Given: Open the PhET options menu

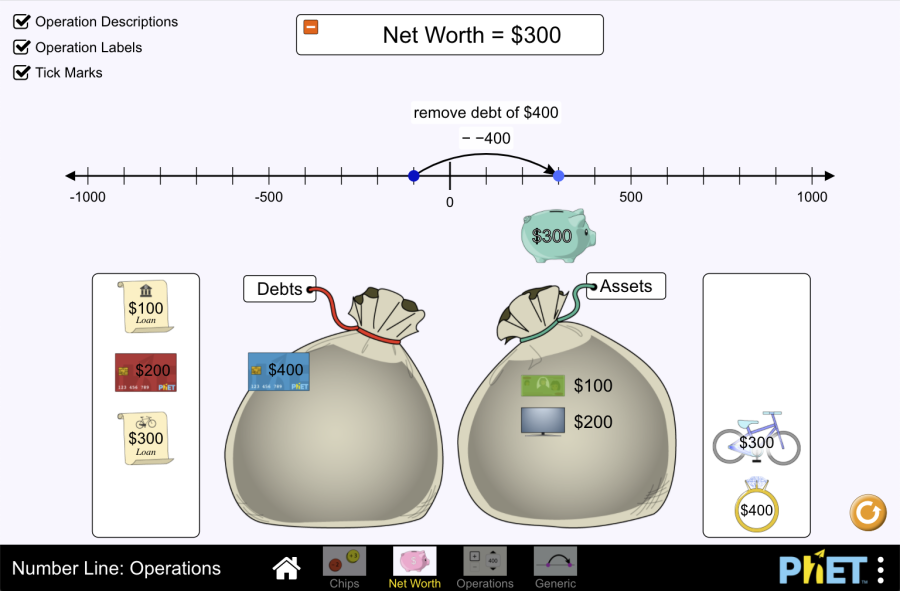Looking at the screenshot, I should 880,568.
